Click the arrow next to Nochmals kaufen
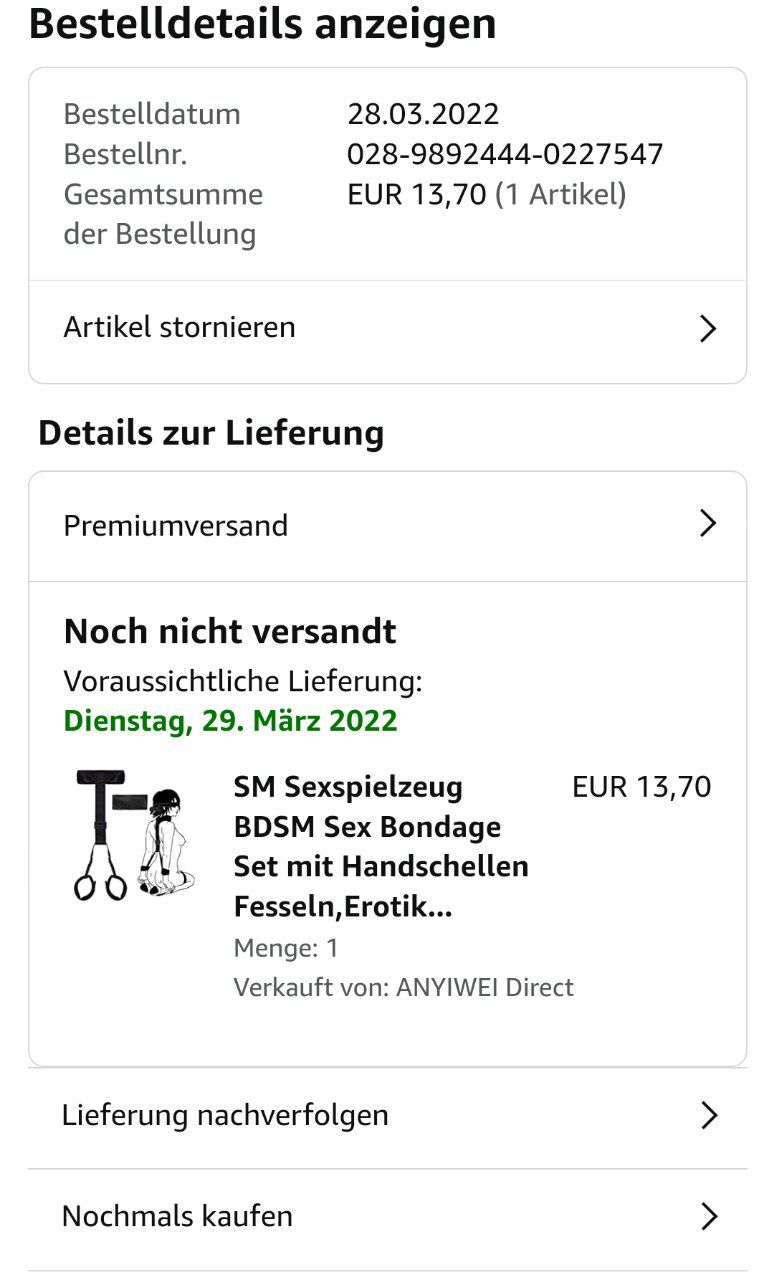774x1280 pixels. (x=709, y=1217)
